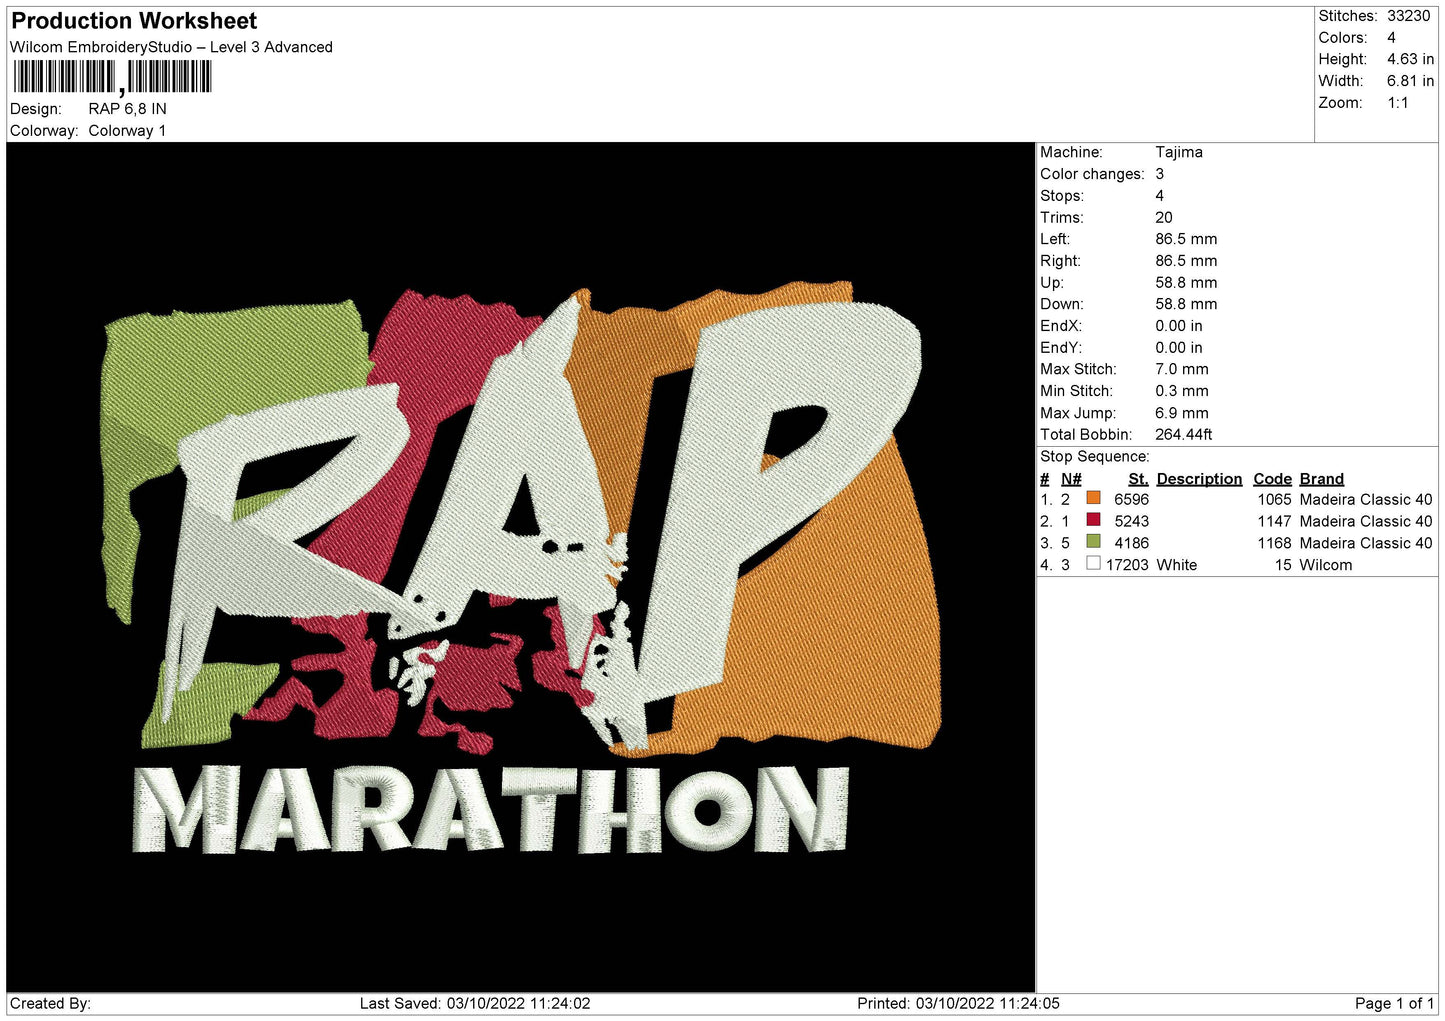The height and width of the screenshot is (1021, 1445).
Task: Click the Max Stitch value '7.0 mm'
Action: pyautogui.click(x=1182, y=369)
